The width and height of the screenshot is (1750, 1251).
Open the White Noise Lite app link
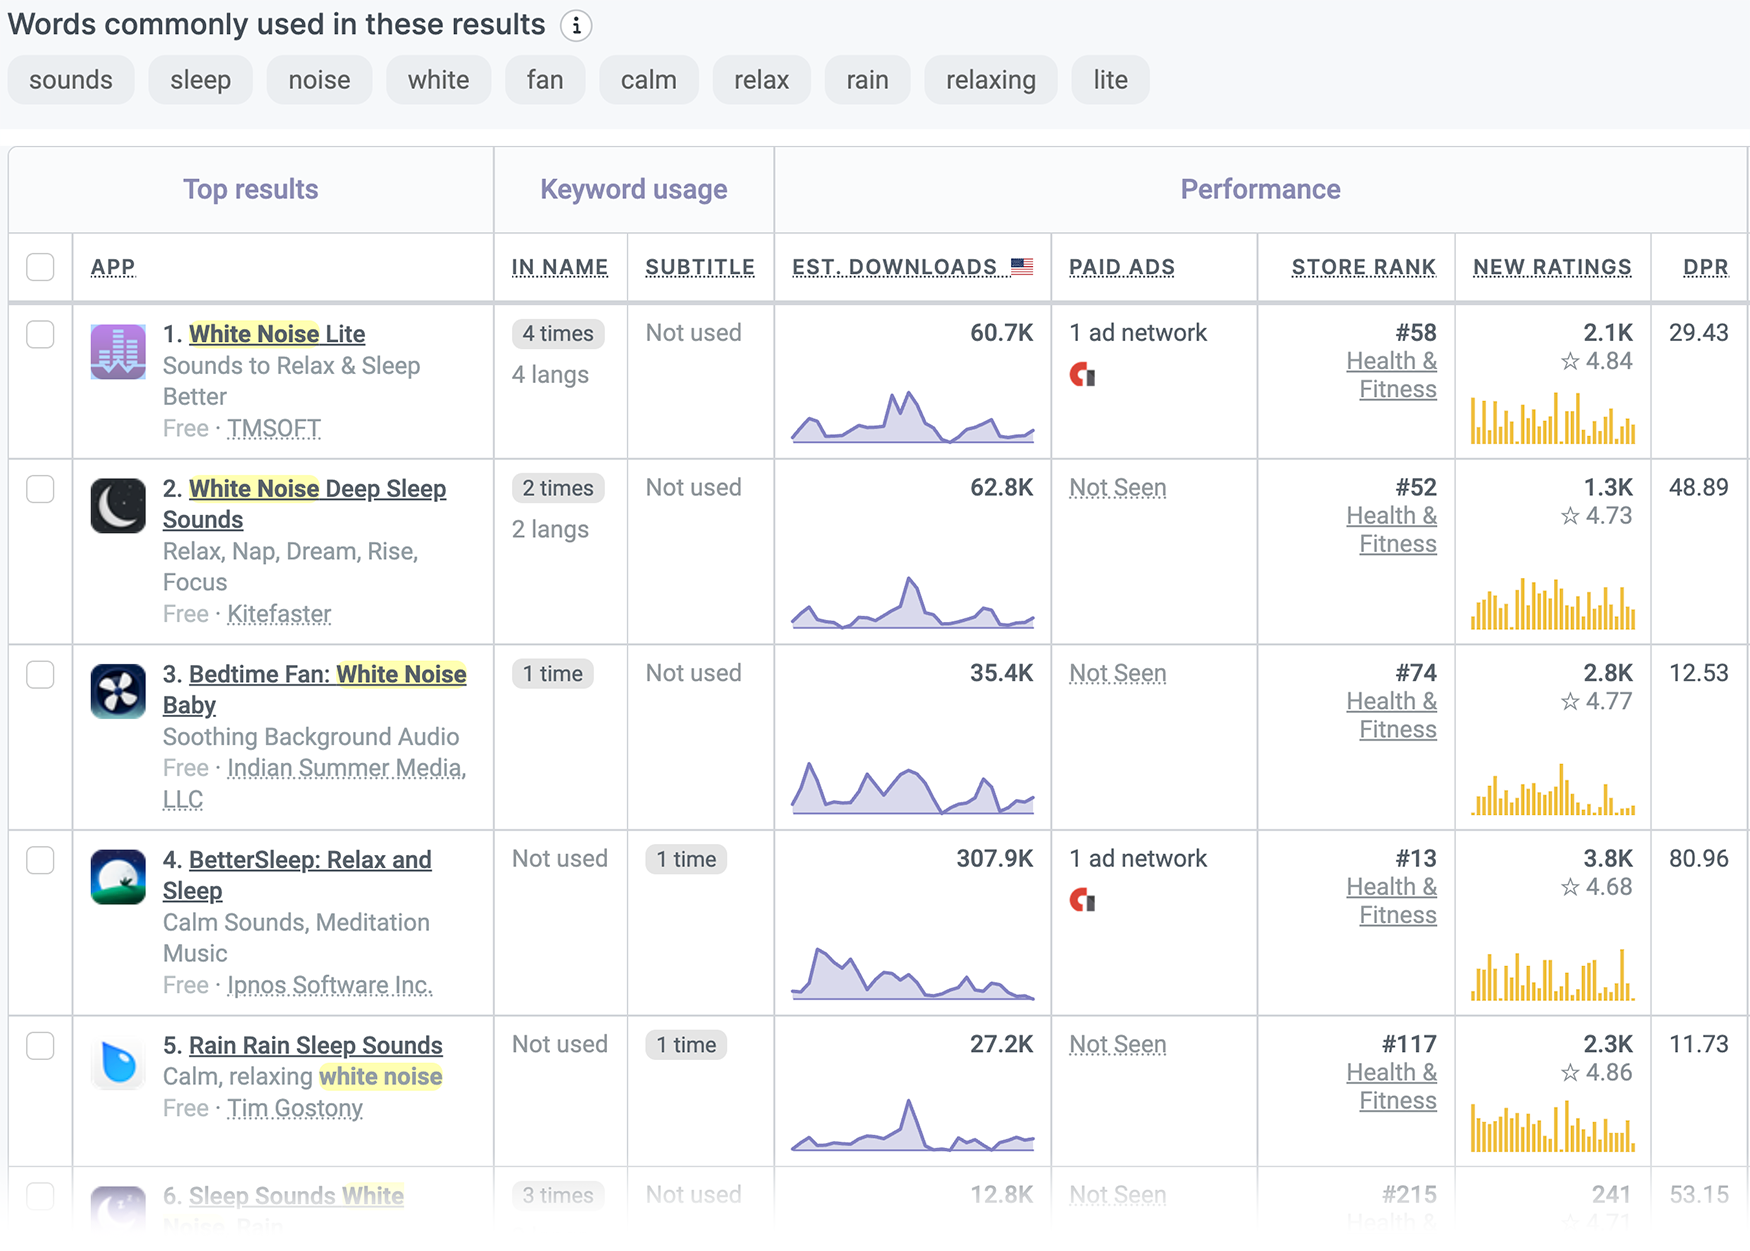[277, 334]
